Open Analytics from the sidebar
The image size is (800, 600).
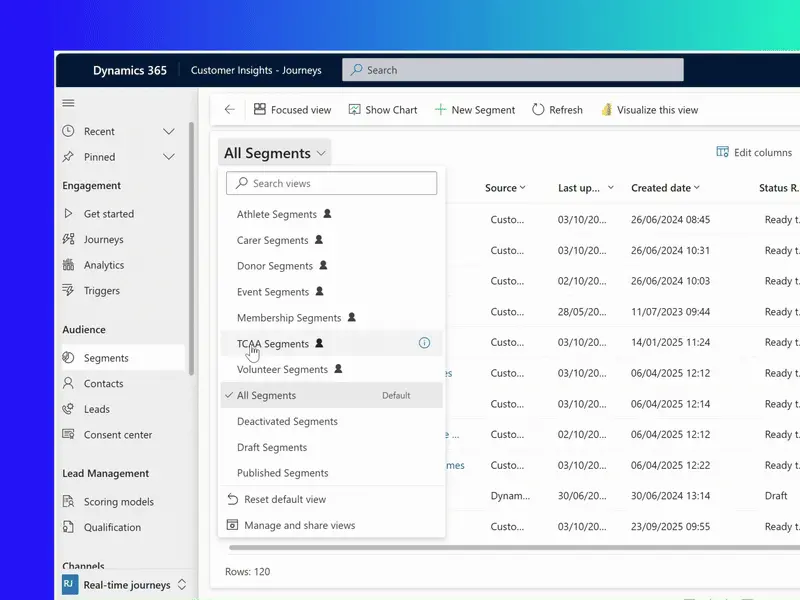point(103,265)
